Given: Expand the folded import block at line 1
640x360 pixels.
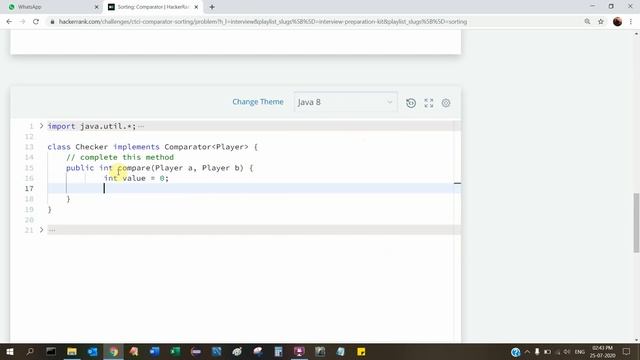Looking at the screenshot, I should [41, 126].
